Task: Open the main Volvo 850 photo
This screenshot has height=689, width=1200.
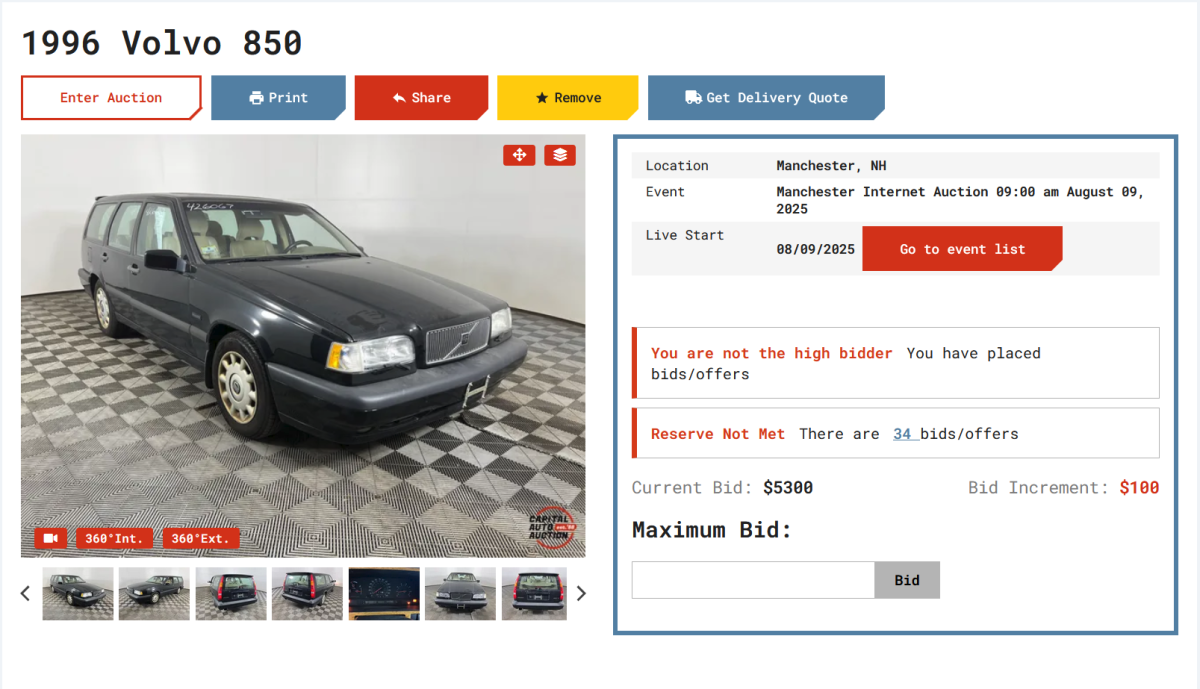Action: (303, 346)
